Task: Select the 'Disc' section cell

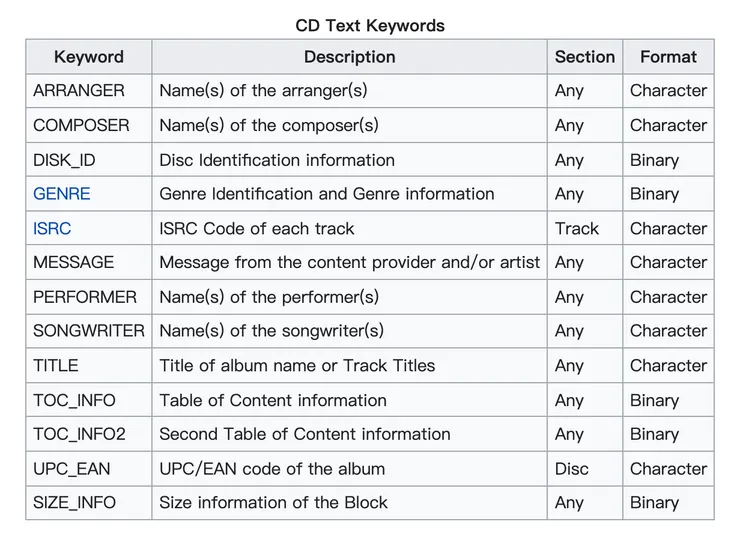Action: click(571, 468)
